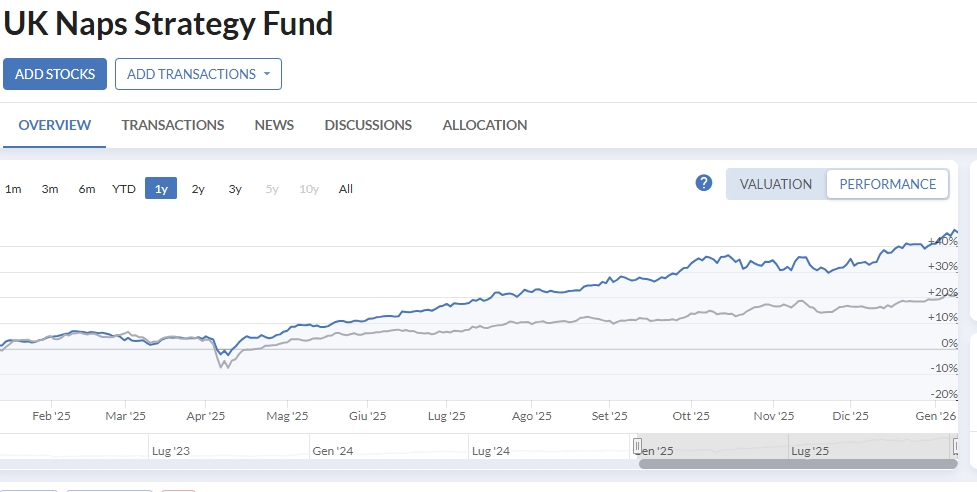This screenshot has width=977, height=492.
Task: Open the DISCUSSIONS tab
Action: (x=368, y=125)
